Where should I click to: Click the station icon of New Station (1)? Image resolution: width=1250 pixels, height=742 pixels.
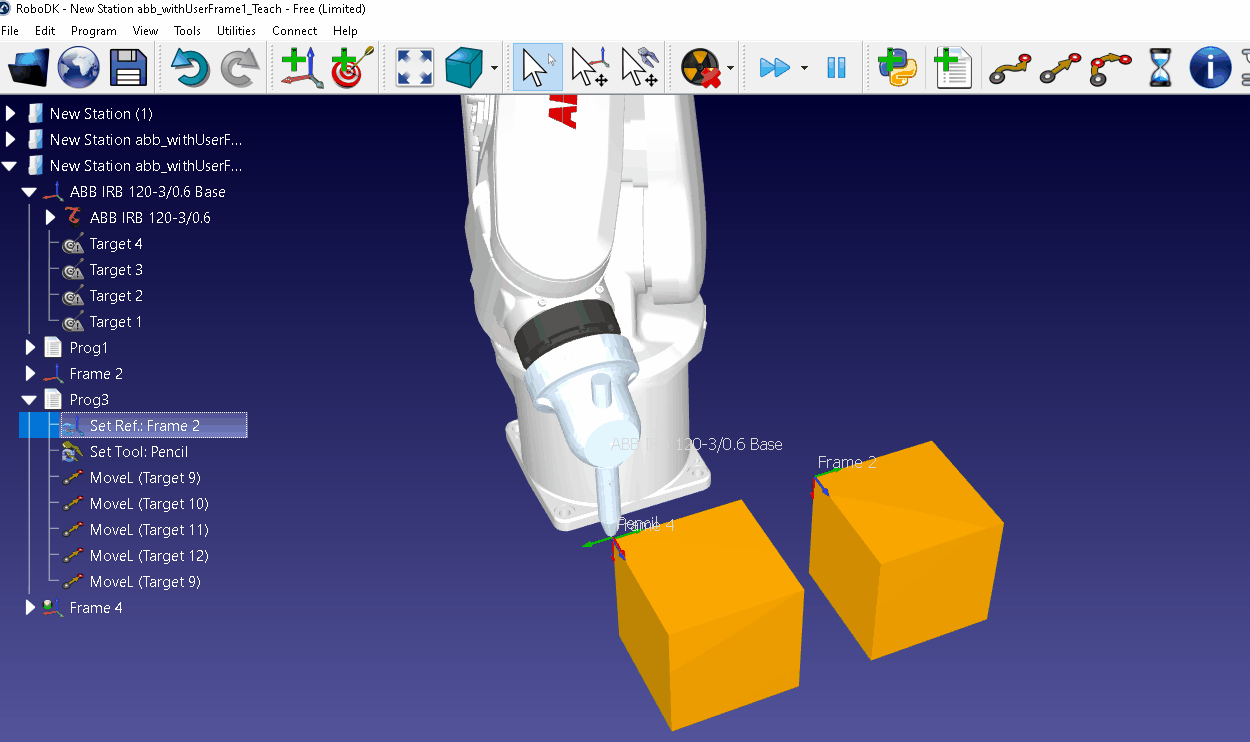tap(35, 114)
